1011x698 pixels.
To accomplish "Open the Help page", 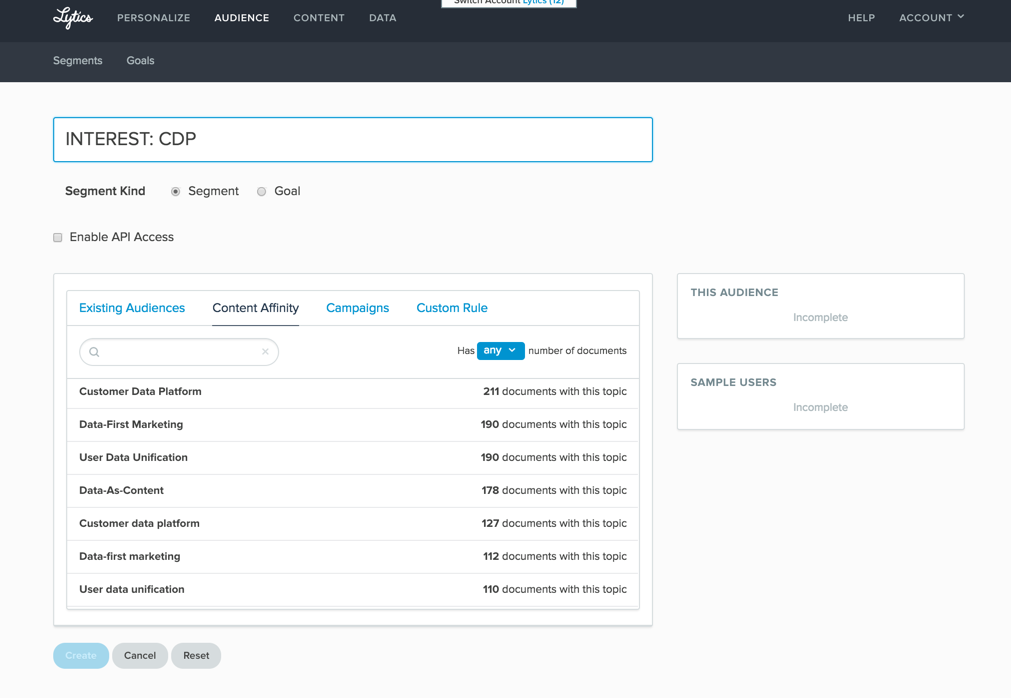I will pos(861,18).
